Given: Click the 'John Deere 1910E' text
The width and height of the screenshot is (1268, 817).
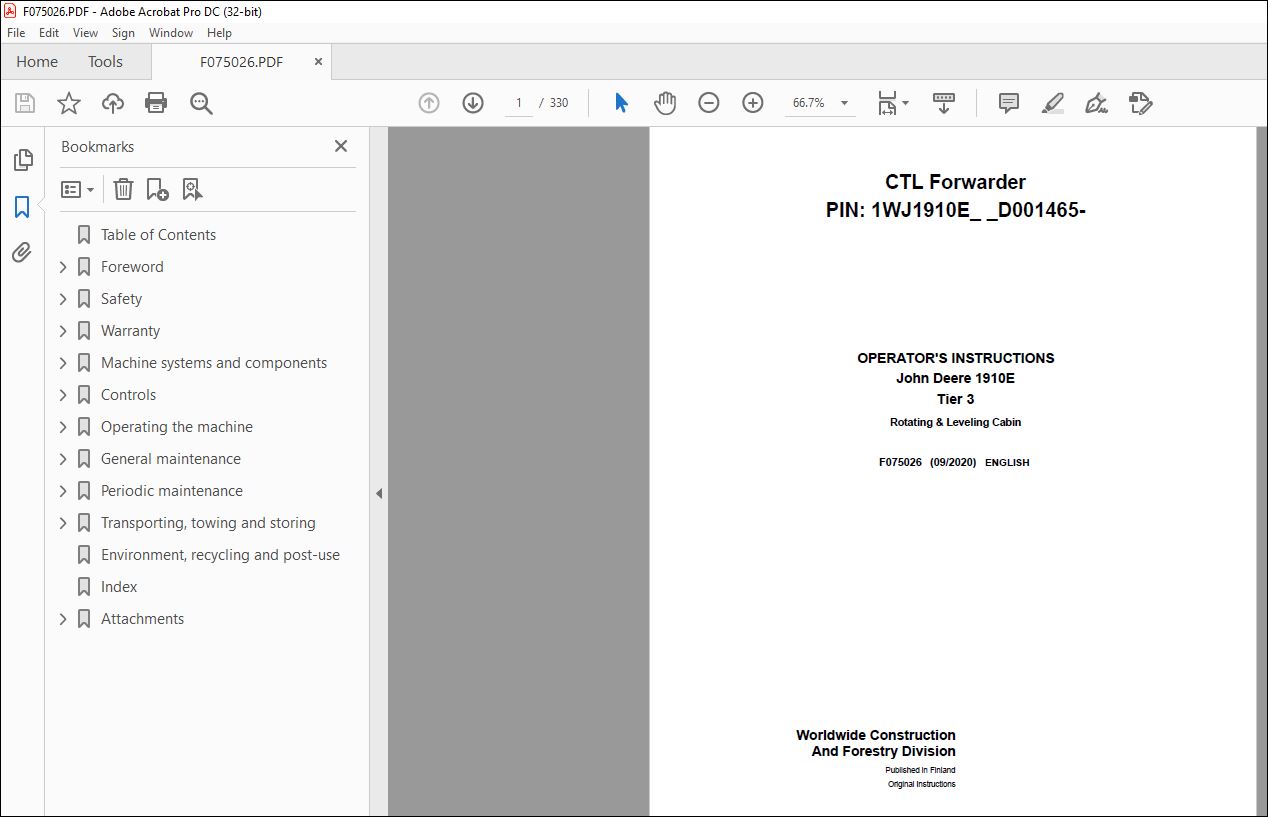Looking at the screenshot, I should [x=955, y=378].
